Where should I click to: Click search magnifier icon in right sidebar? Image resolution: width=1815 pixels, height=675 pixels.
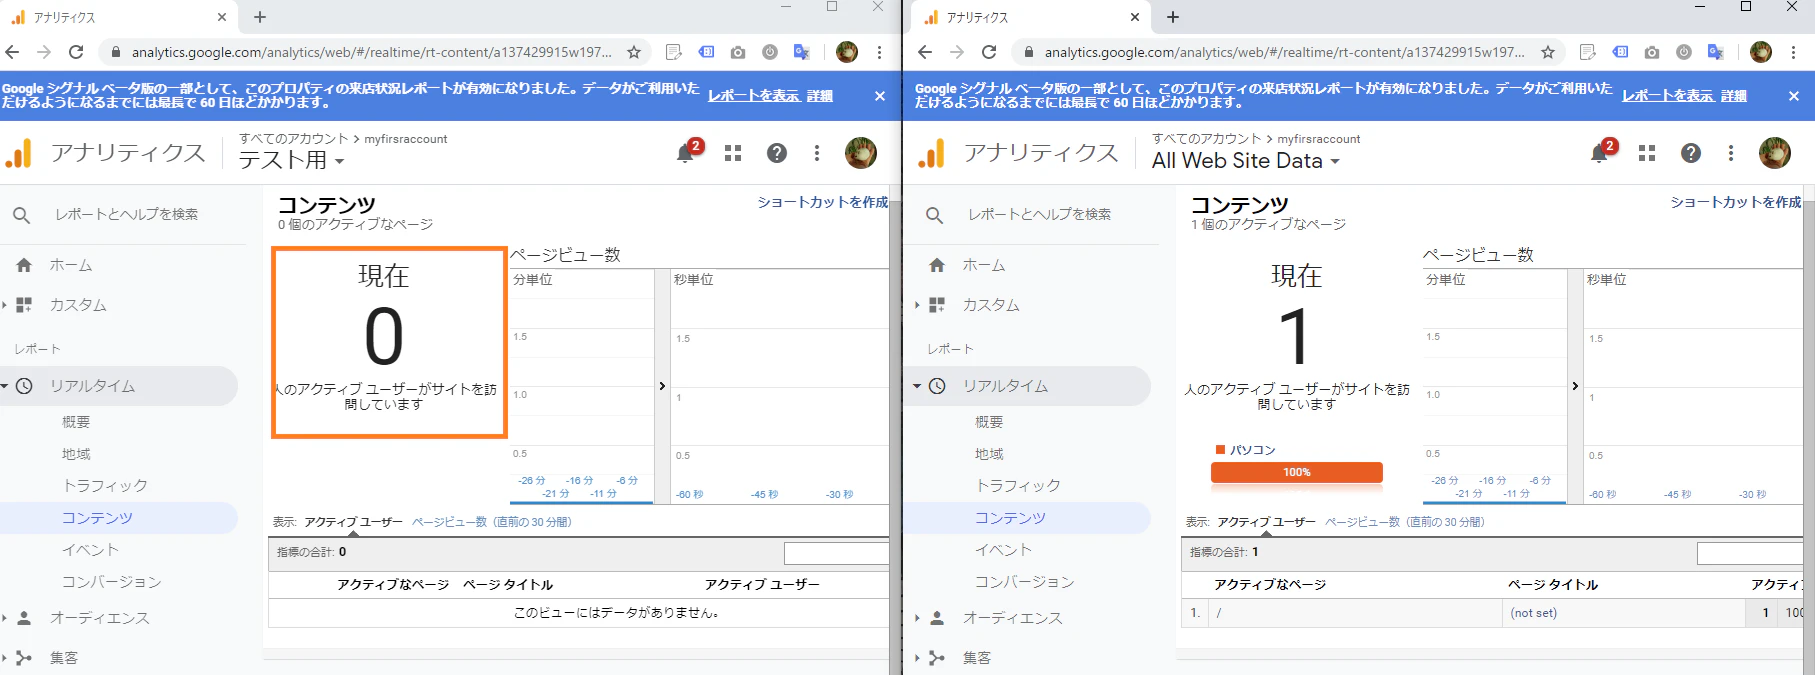(934, 215)
